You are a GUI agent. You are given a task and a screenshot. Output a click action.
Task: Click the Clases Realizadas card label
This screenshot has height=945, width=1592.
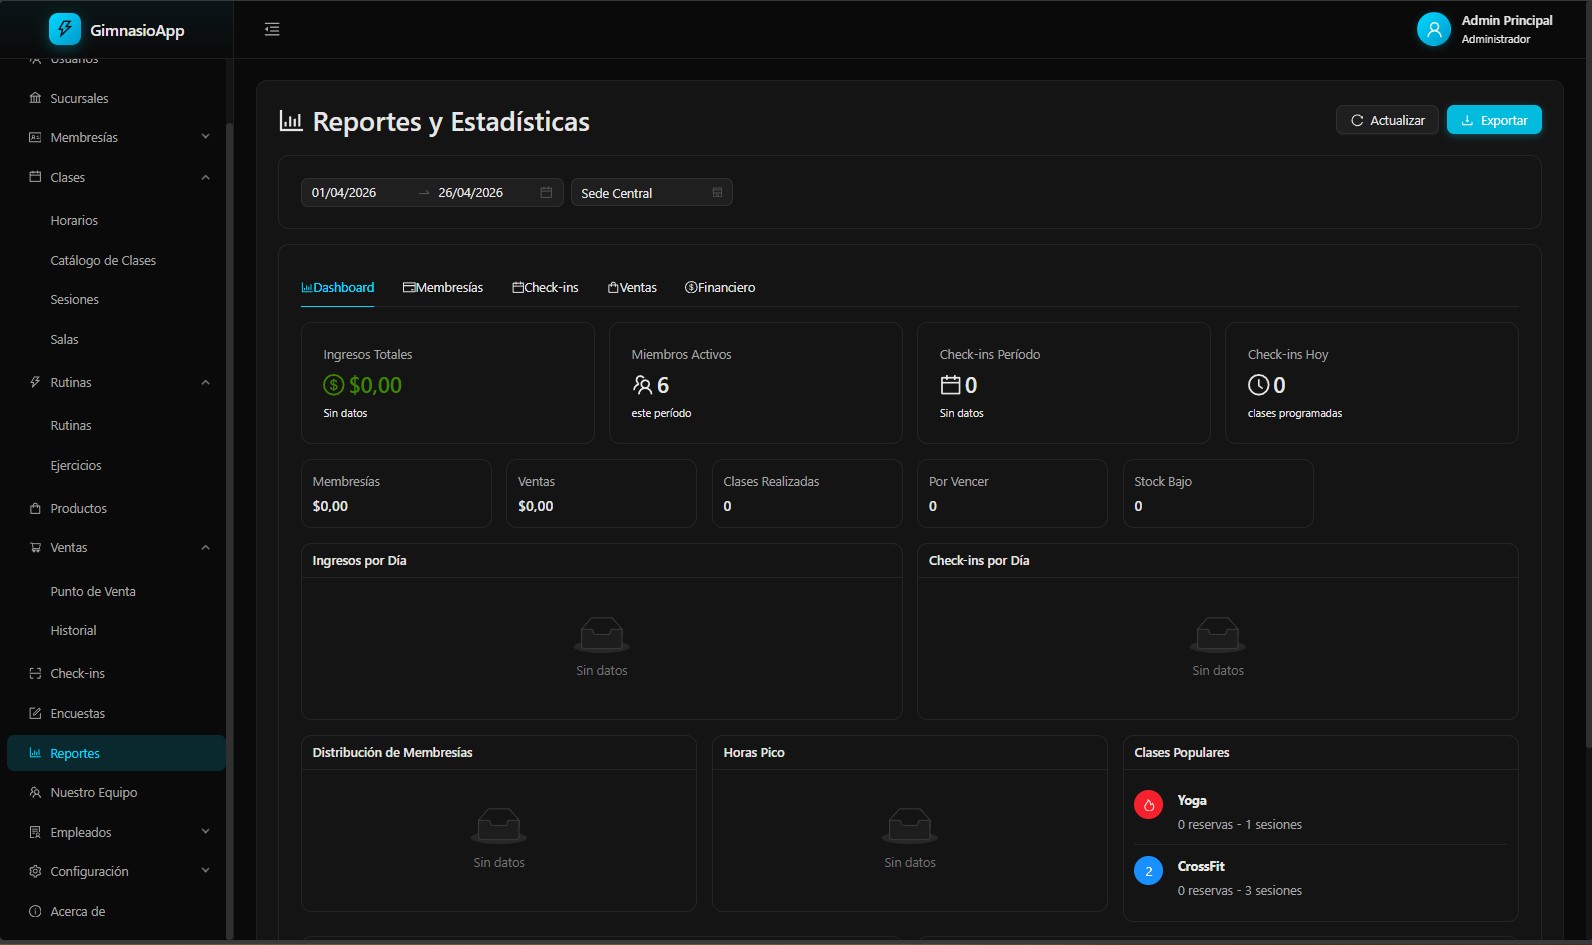coord(771,481)
